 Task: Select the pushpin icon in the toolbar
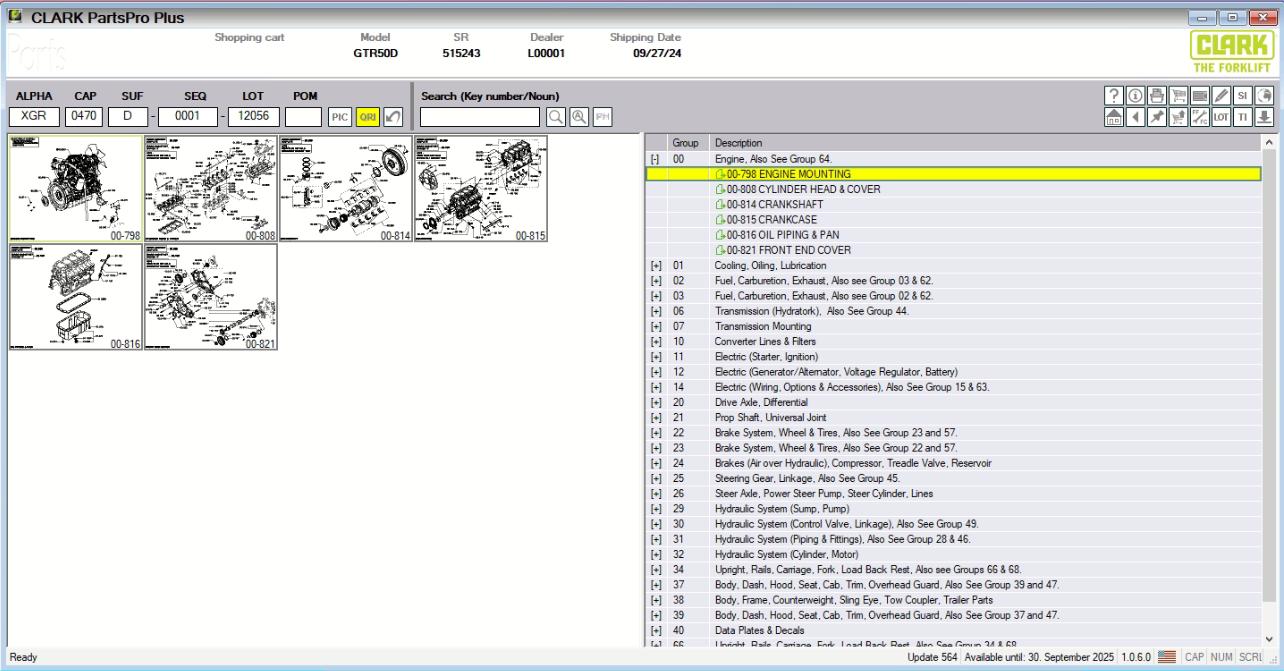coord(1156,117)
